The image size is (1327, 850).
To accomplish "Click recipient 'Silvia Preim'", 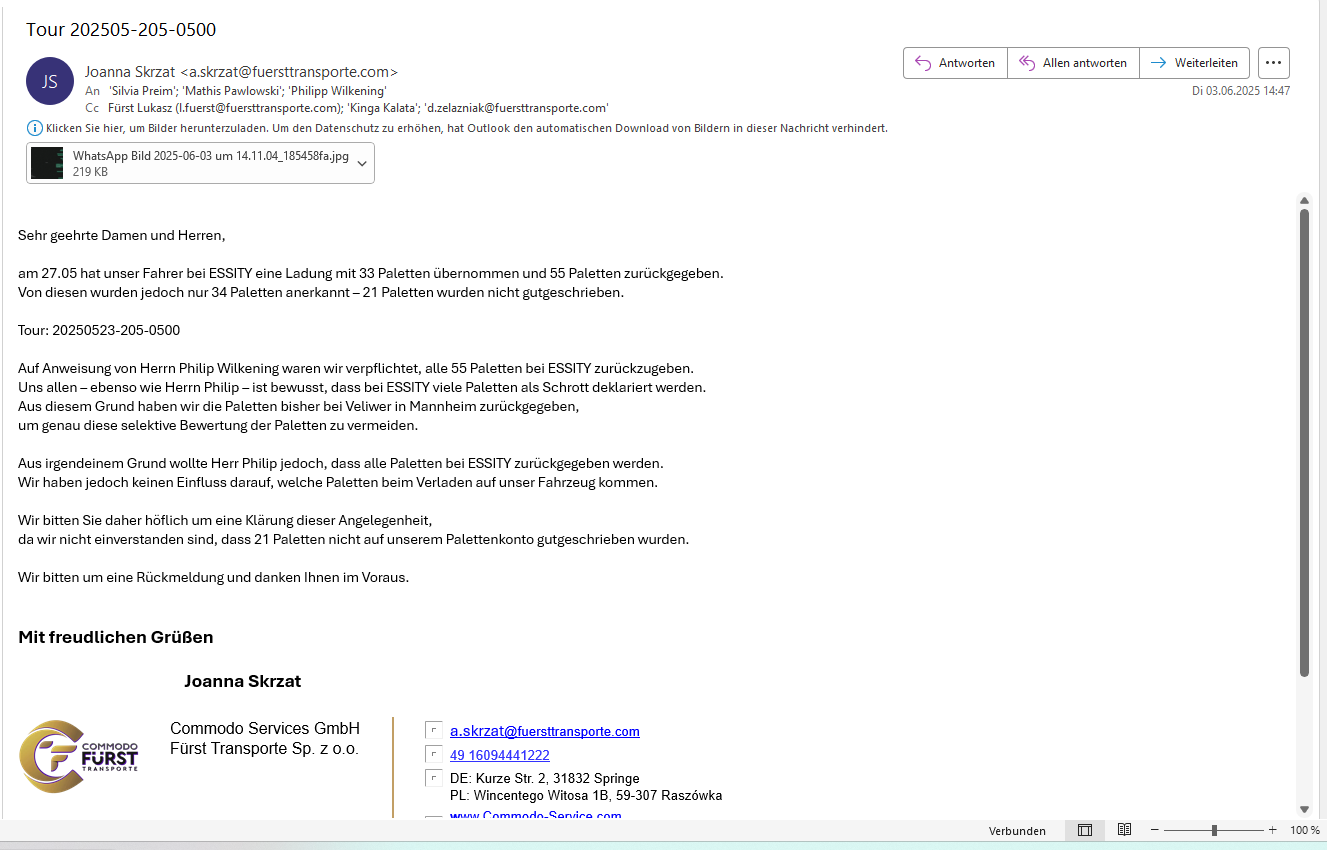I will tap(142, 91).
